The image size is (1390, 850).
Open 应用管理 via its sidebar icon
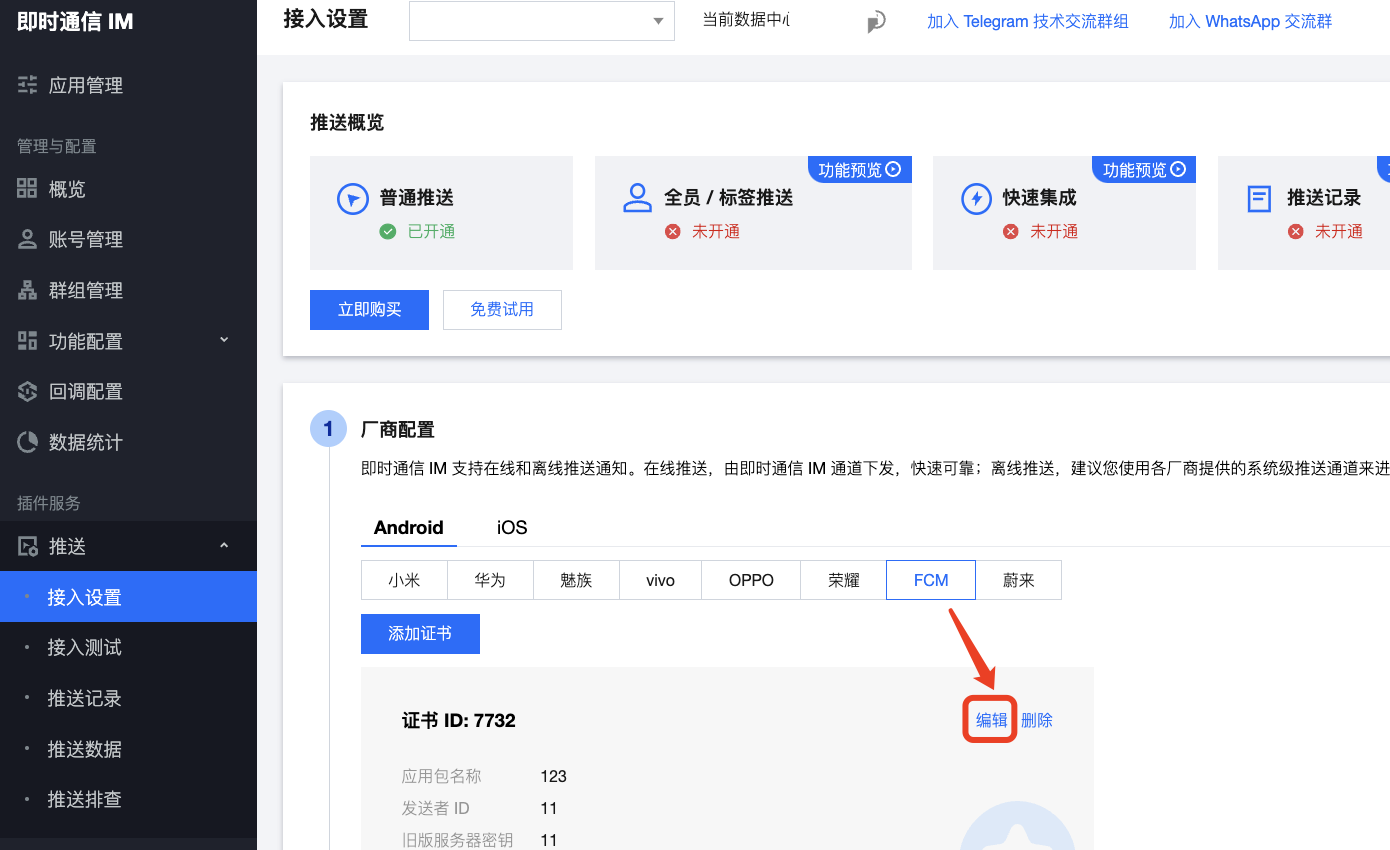click(x=28, y=85)
